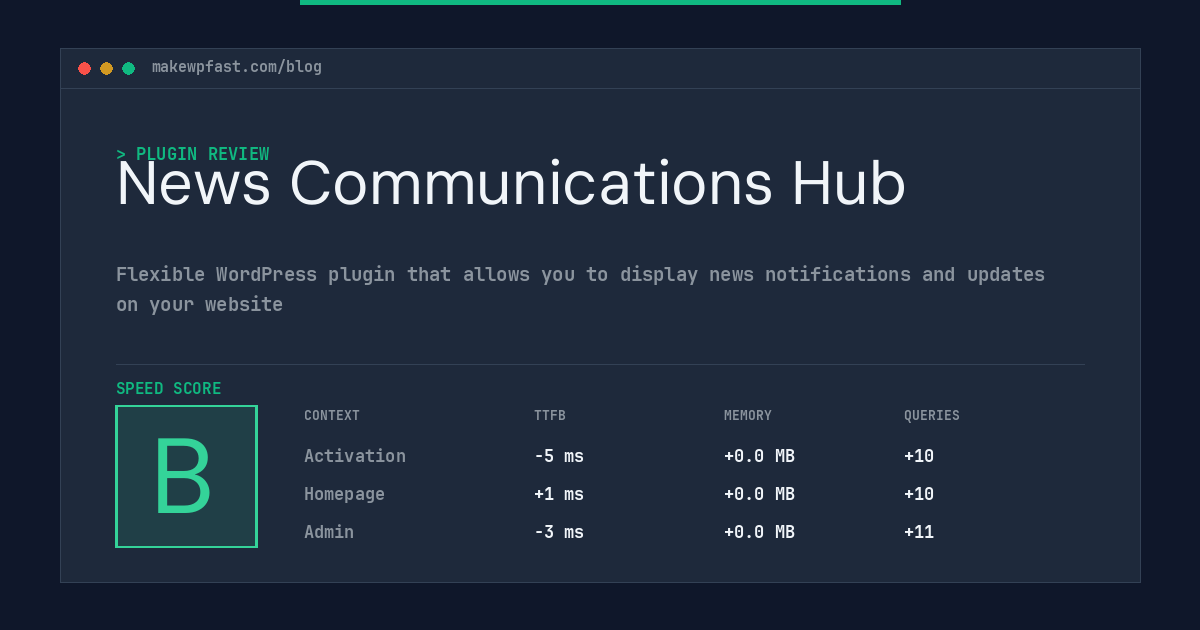This screenshot has height=630, width=1200.
Task: Click the Admin queries '+11' value
Action: coord(919,532)
